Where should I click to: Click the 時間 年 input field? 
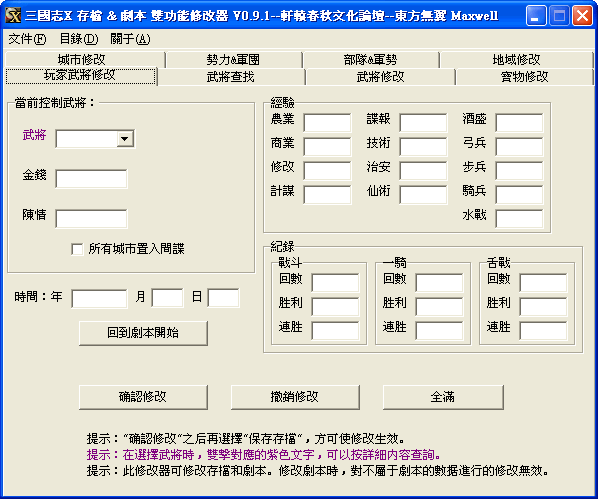coord(99,298)
